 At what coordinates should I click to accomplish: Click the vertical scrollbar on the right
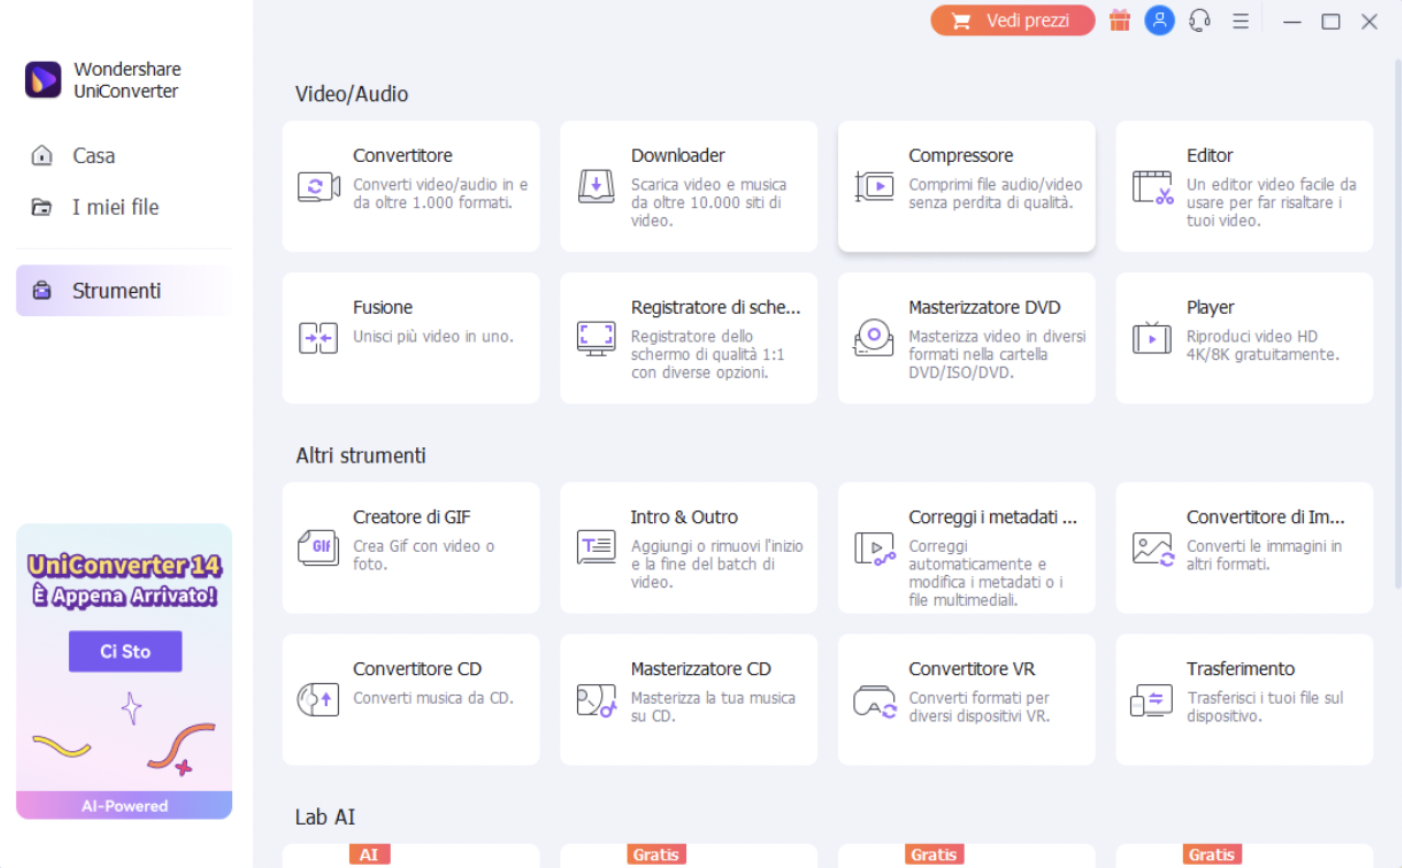(1397, 300)
